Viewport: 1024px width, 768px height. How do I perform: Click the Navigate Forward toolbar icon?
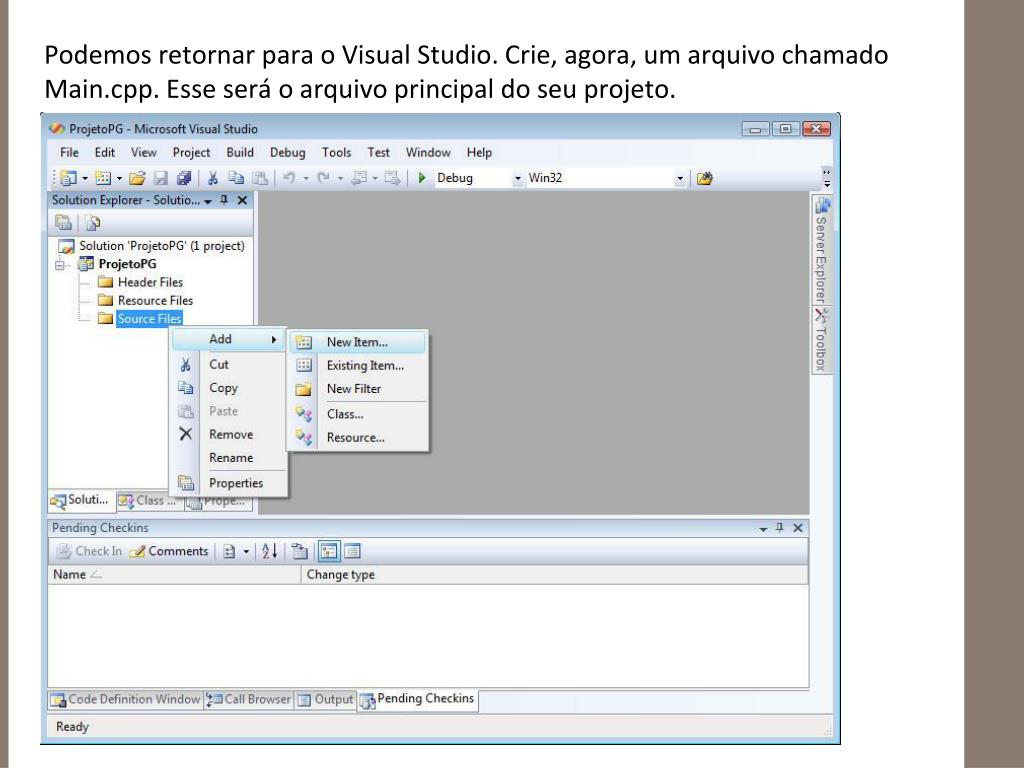tap(392, 178)
